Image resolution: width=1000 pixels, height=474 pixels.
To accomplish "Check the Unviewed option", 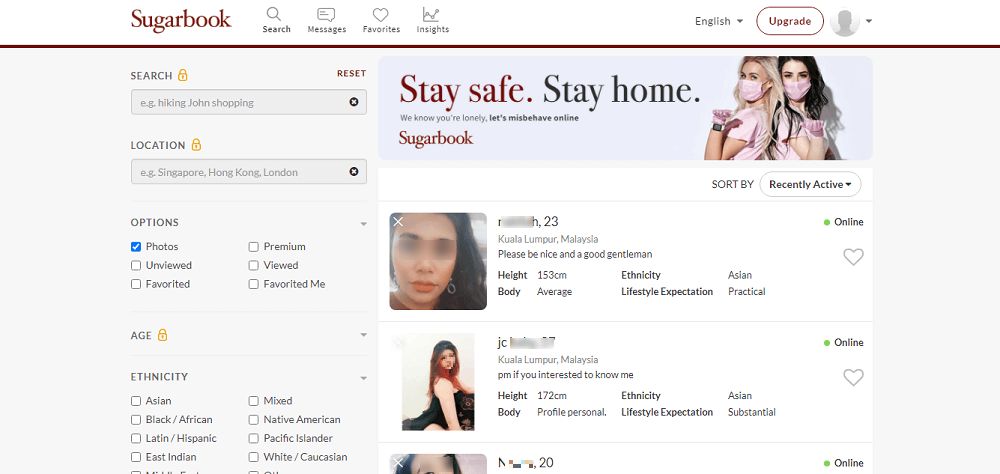I will coord(136,265).
